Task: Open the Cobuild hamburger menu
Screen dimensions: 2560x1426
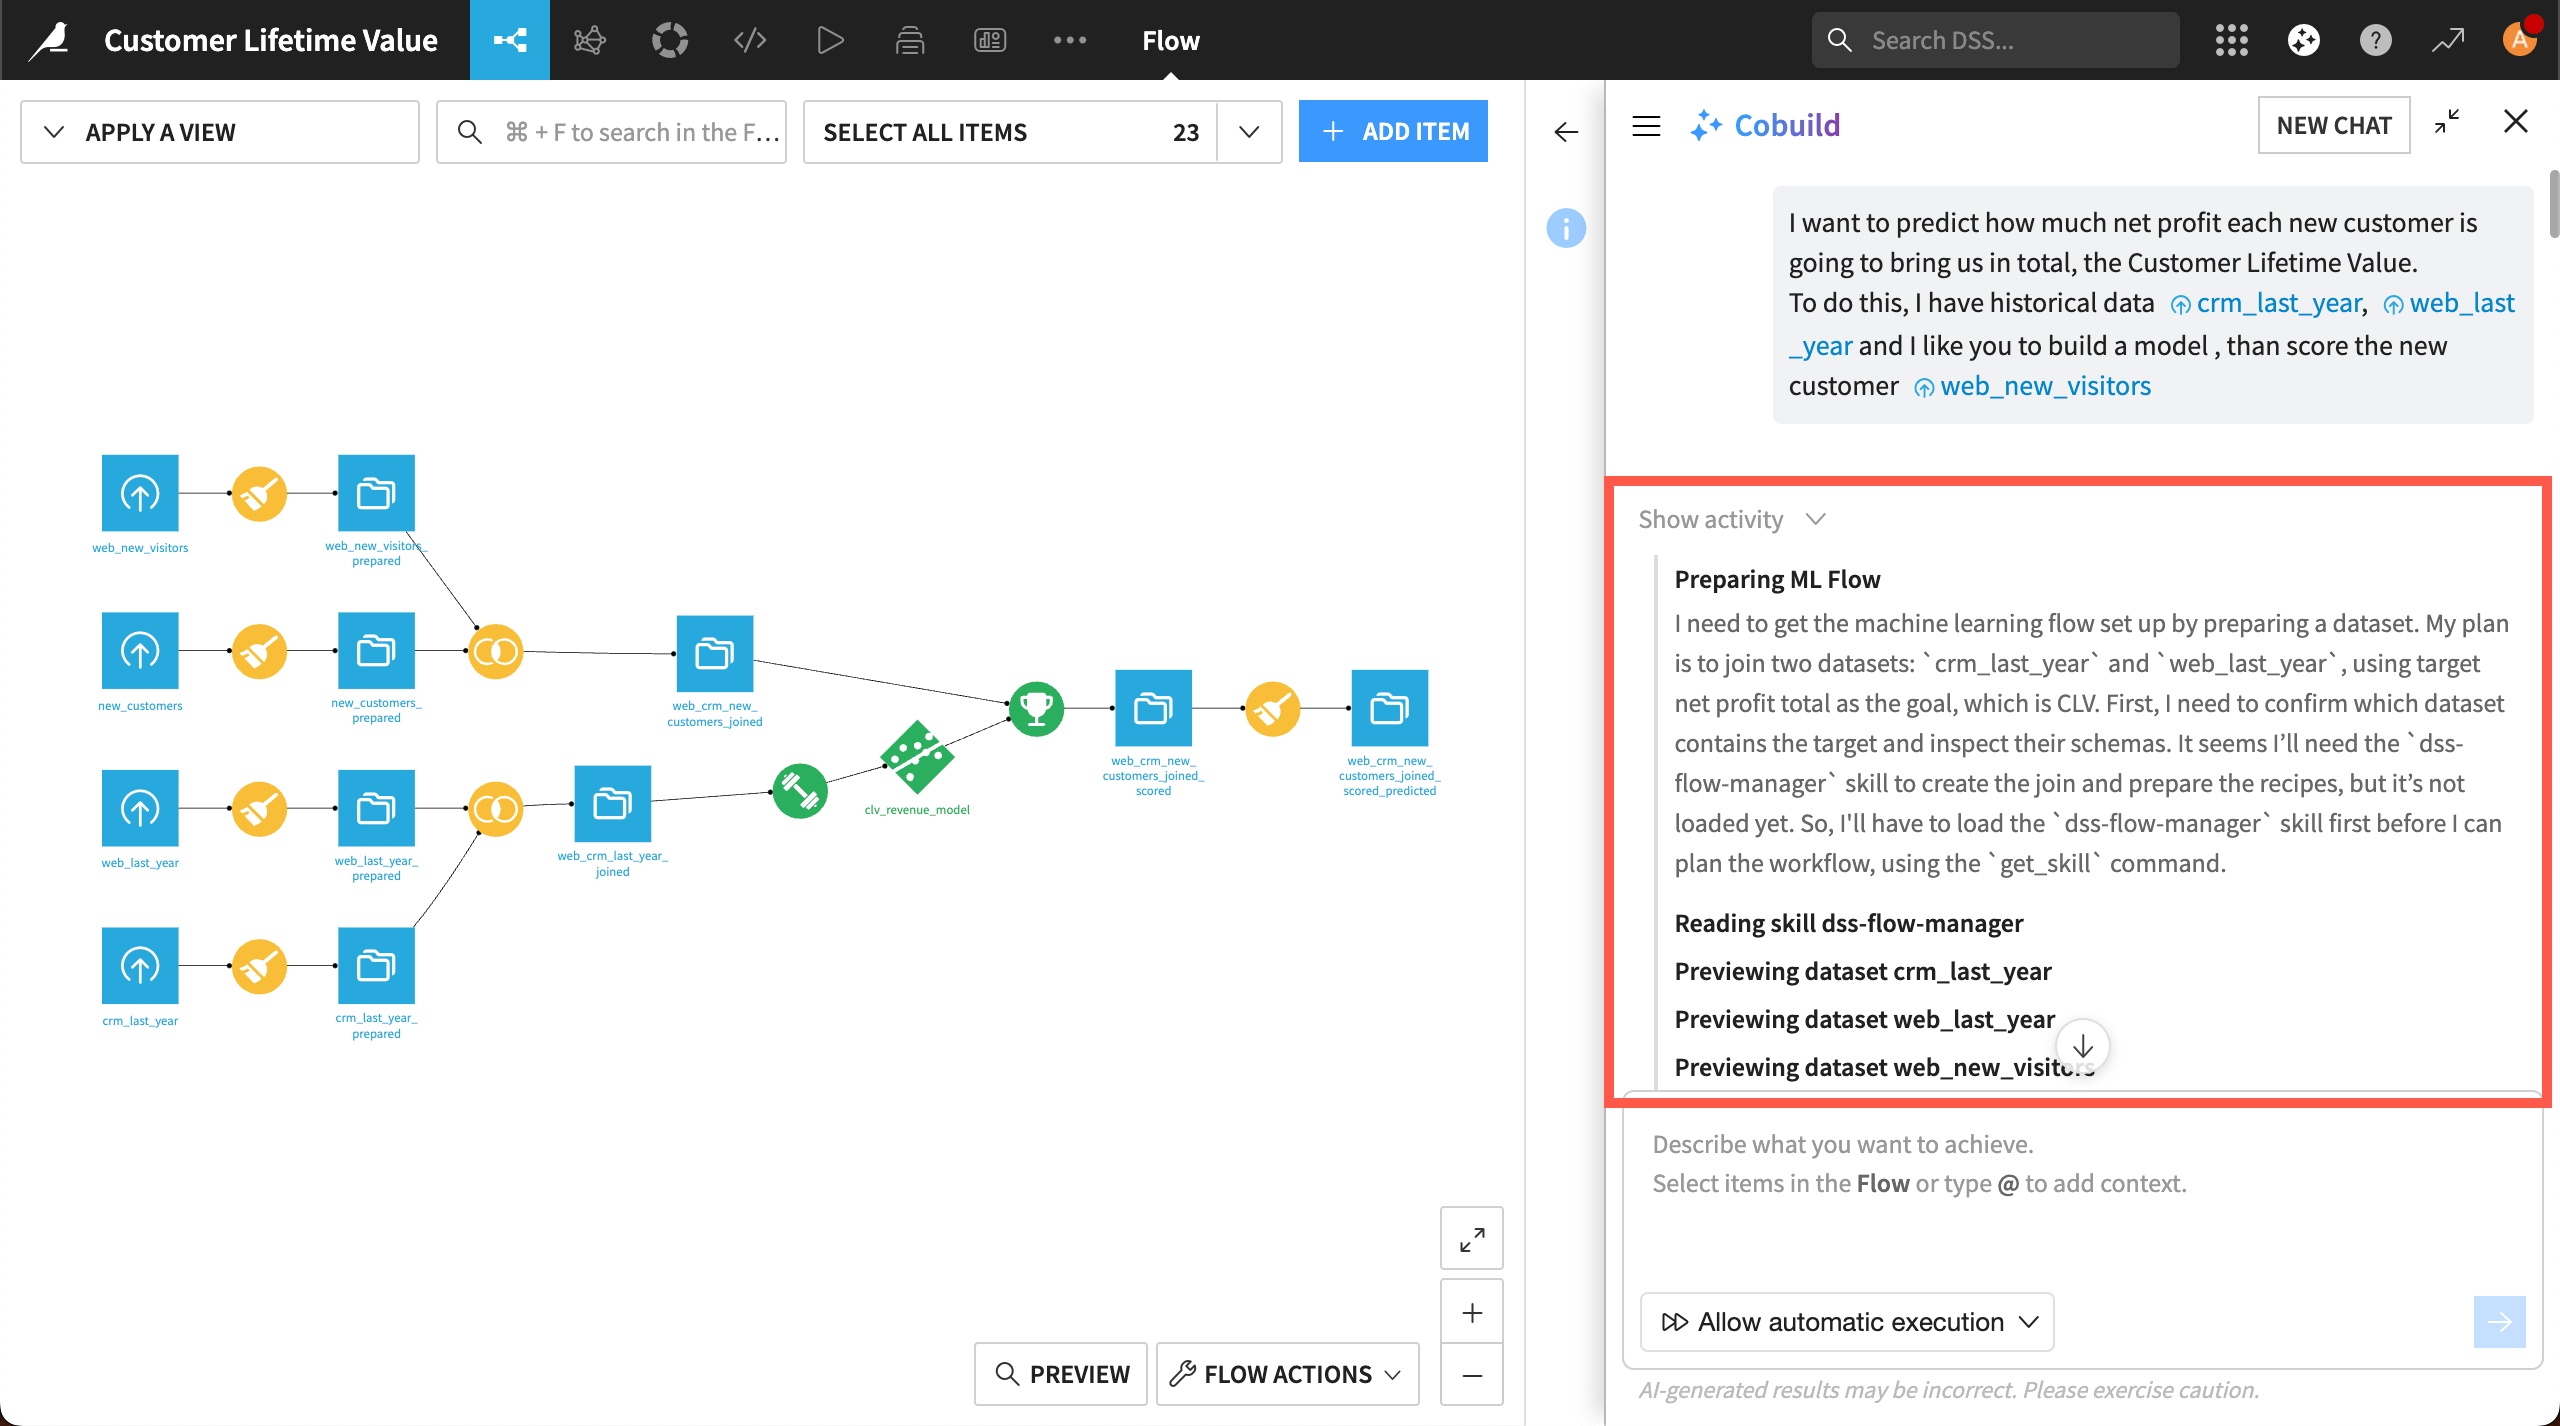Action: click(1646, 126)
